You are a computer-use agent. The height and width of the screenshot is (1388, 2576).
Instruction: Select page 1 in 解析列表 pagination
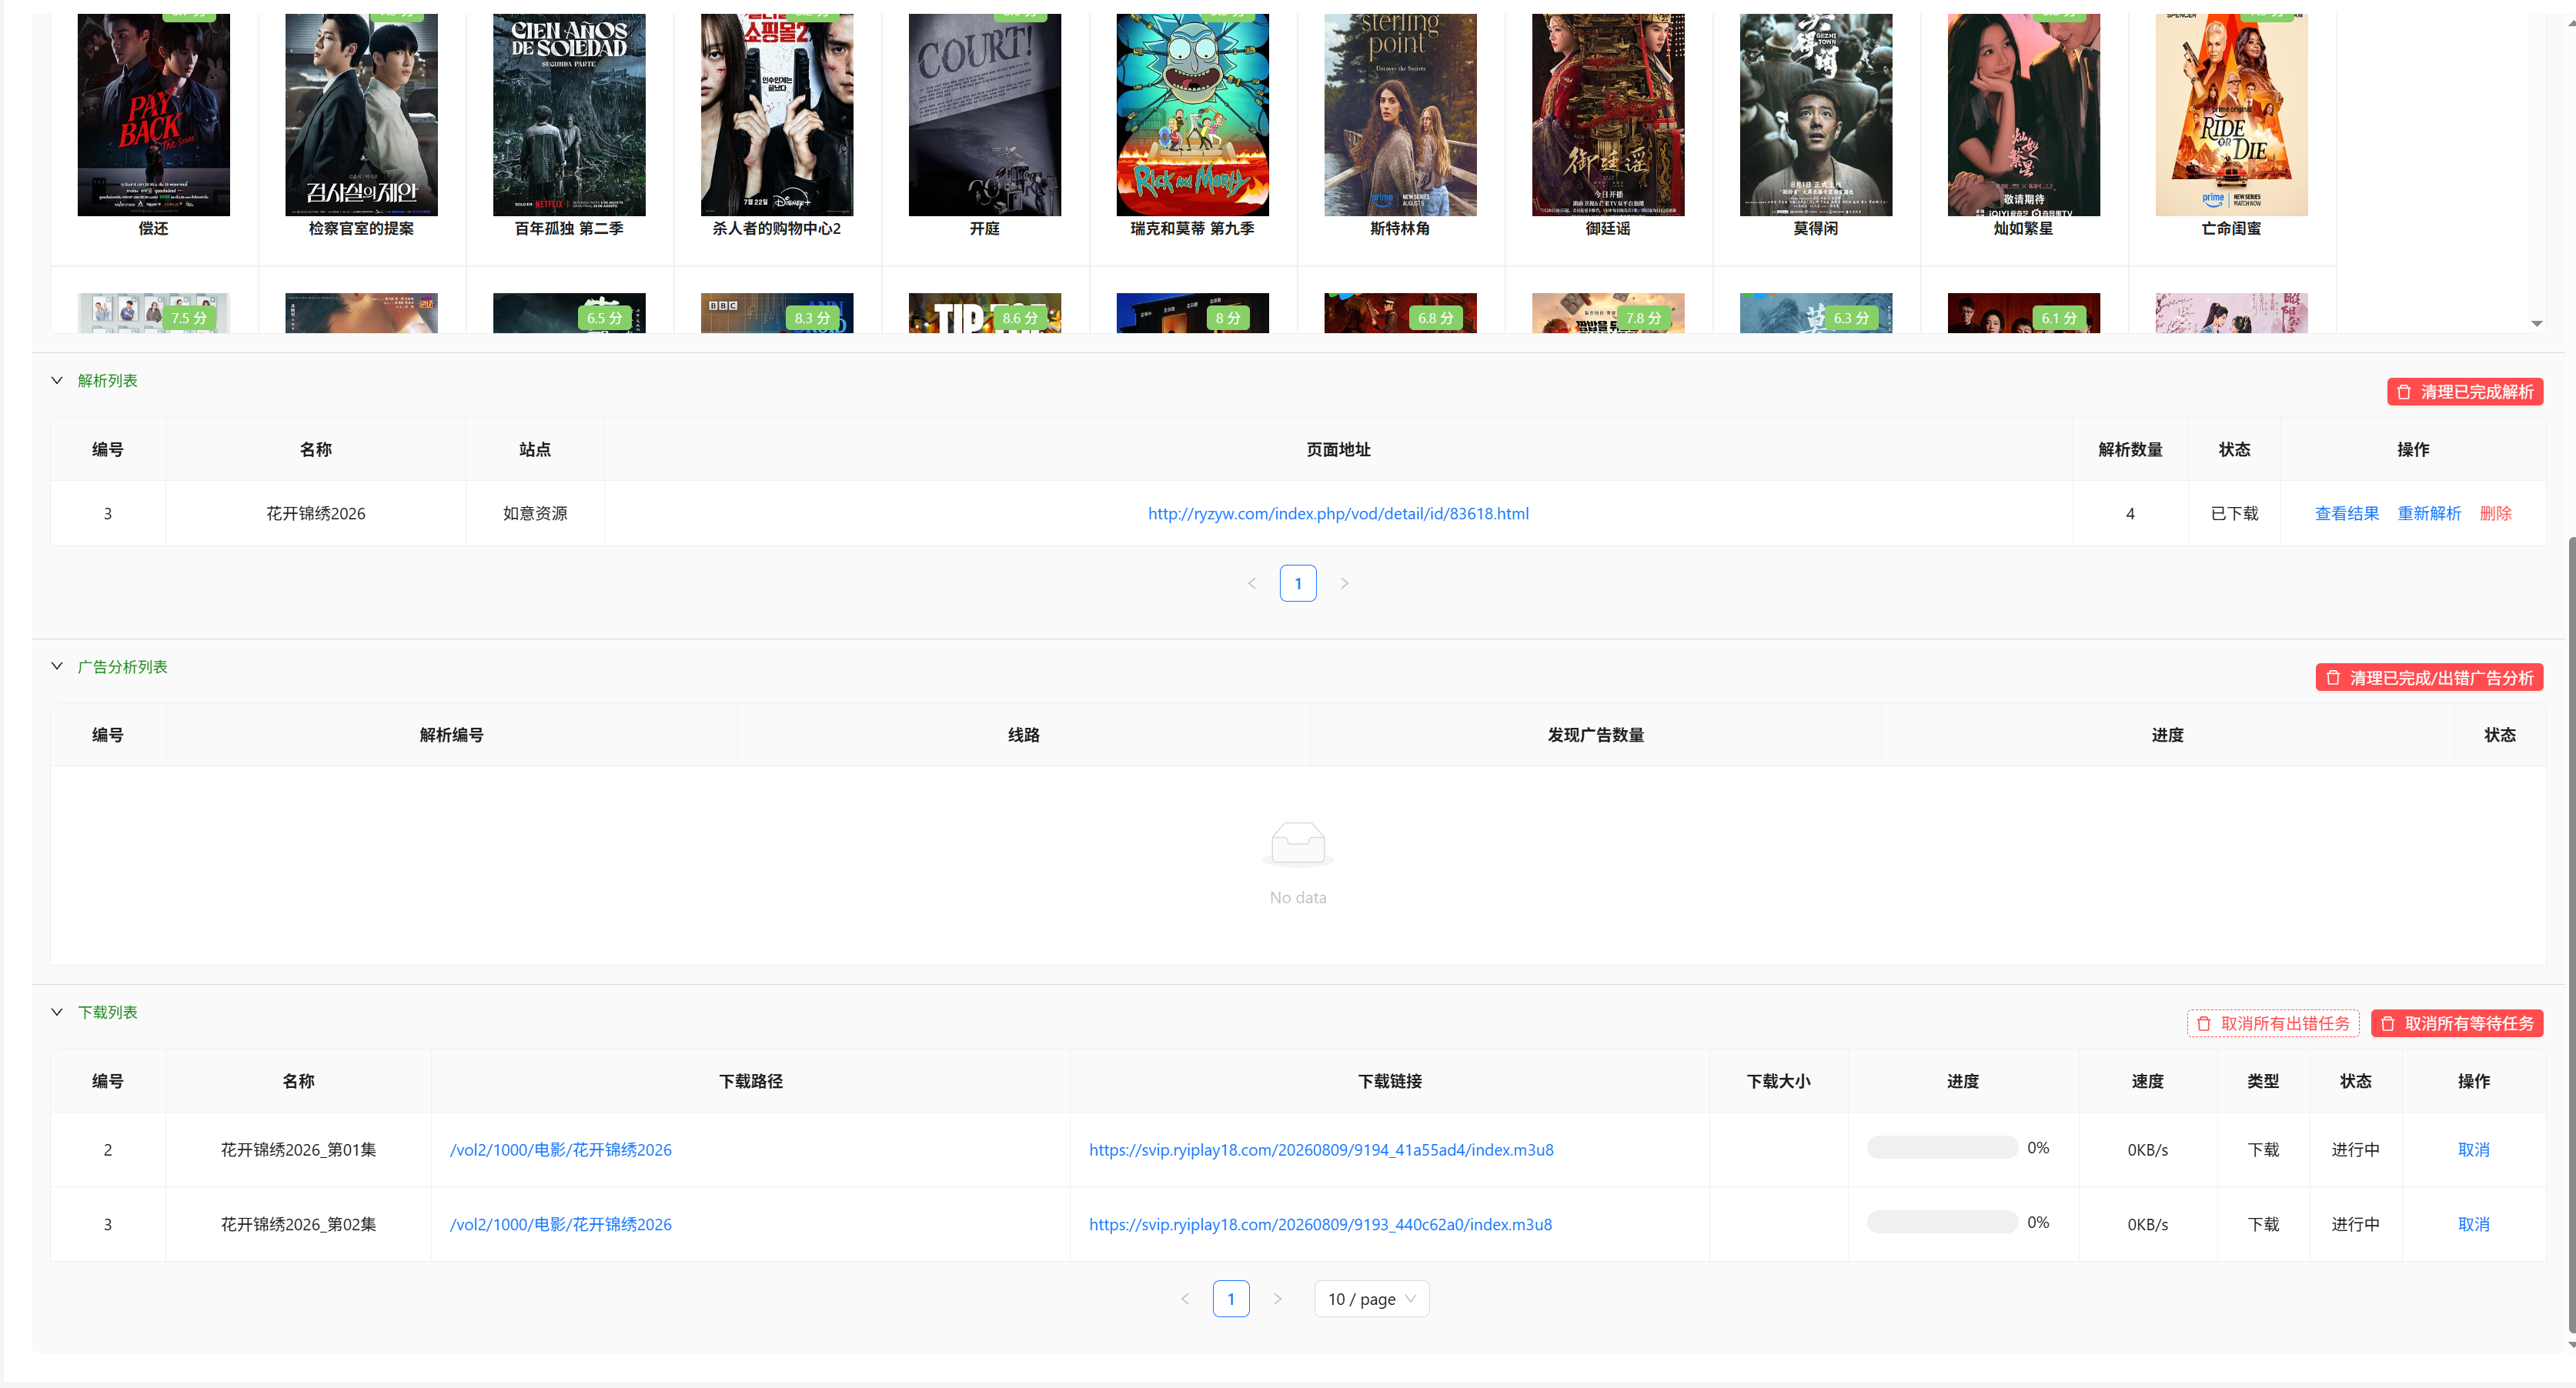(x=1298, y=583)
